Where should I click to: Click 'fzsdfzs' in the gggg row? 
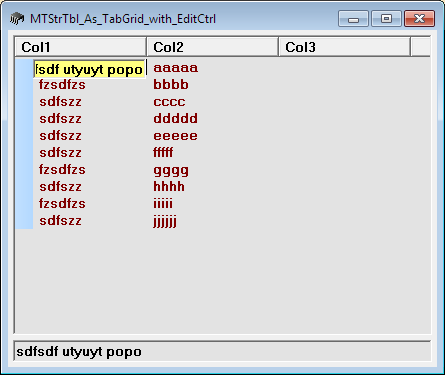(x=62, y=170)
